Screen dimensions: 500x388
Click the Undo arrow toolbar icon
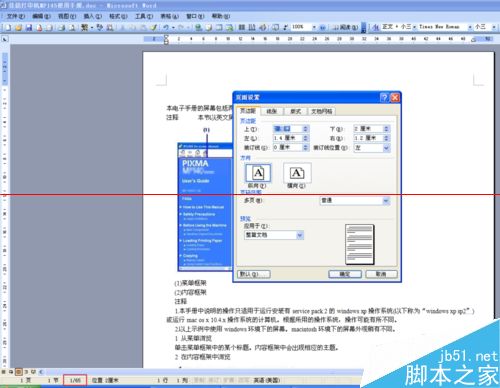pyautogui.click(x=166, y=28)
